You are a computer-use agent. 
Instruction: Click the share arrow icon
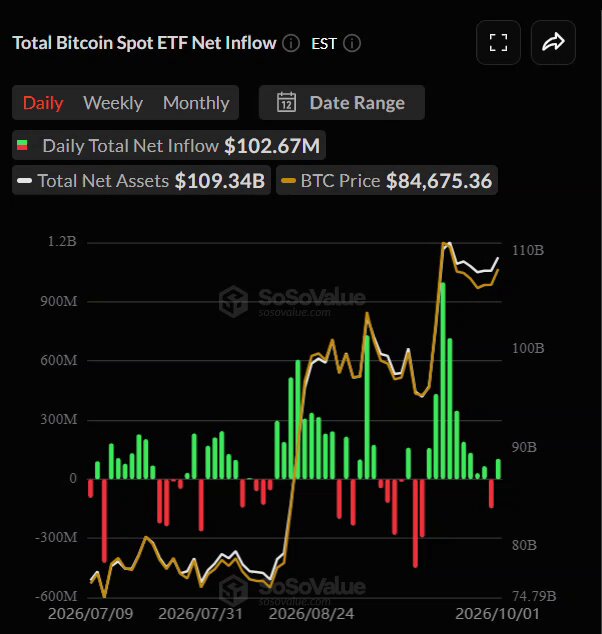pos(553,42)
